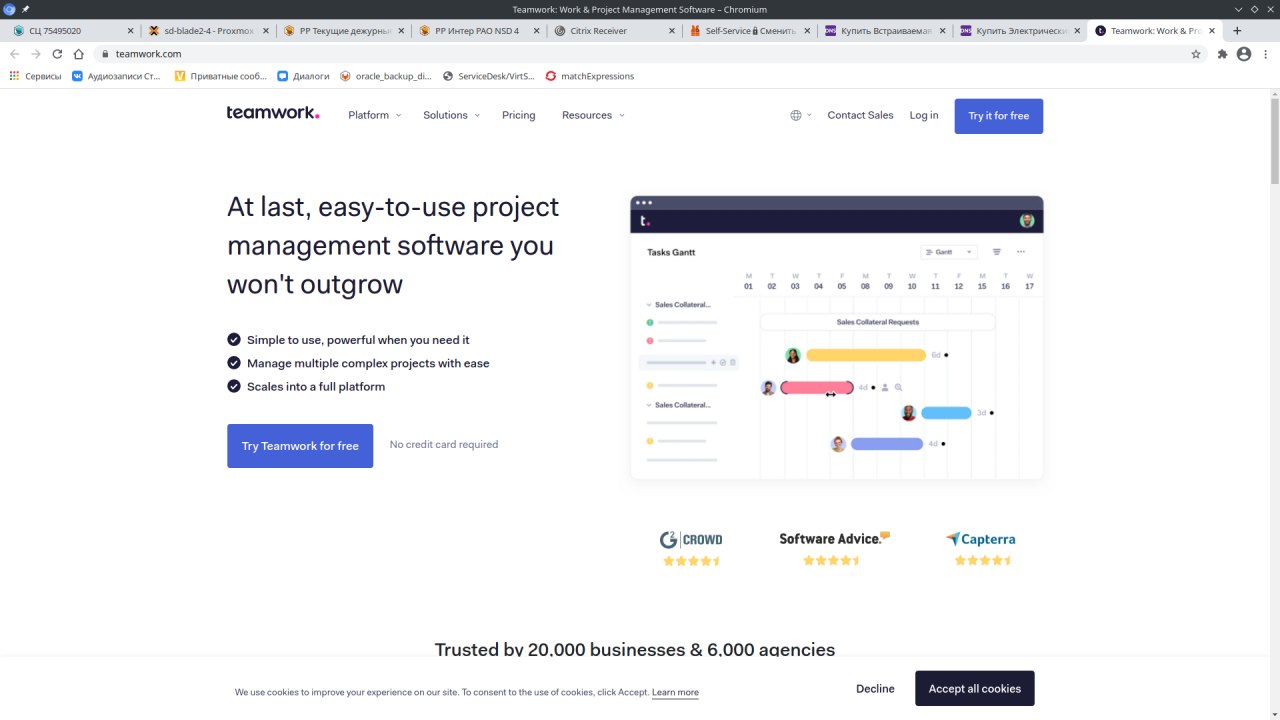The height and width of the screenshot is (720, 1280).
Task: Open a new browser tab
Action: coord(1237,31)
